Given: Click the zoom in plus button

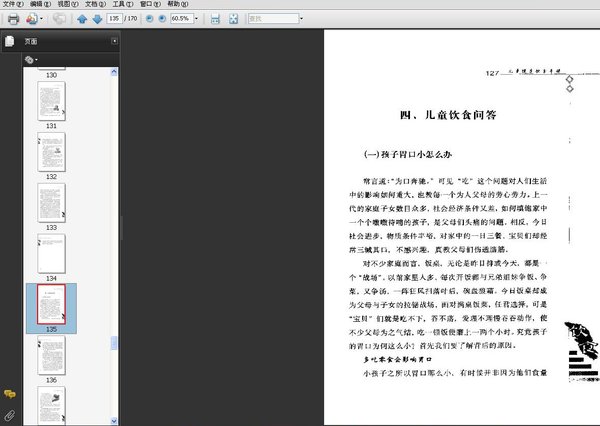Looking at the screenshot, I should (x=162, y=18).
